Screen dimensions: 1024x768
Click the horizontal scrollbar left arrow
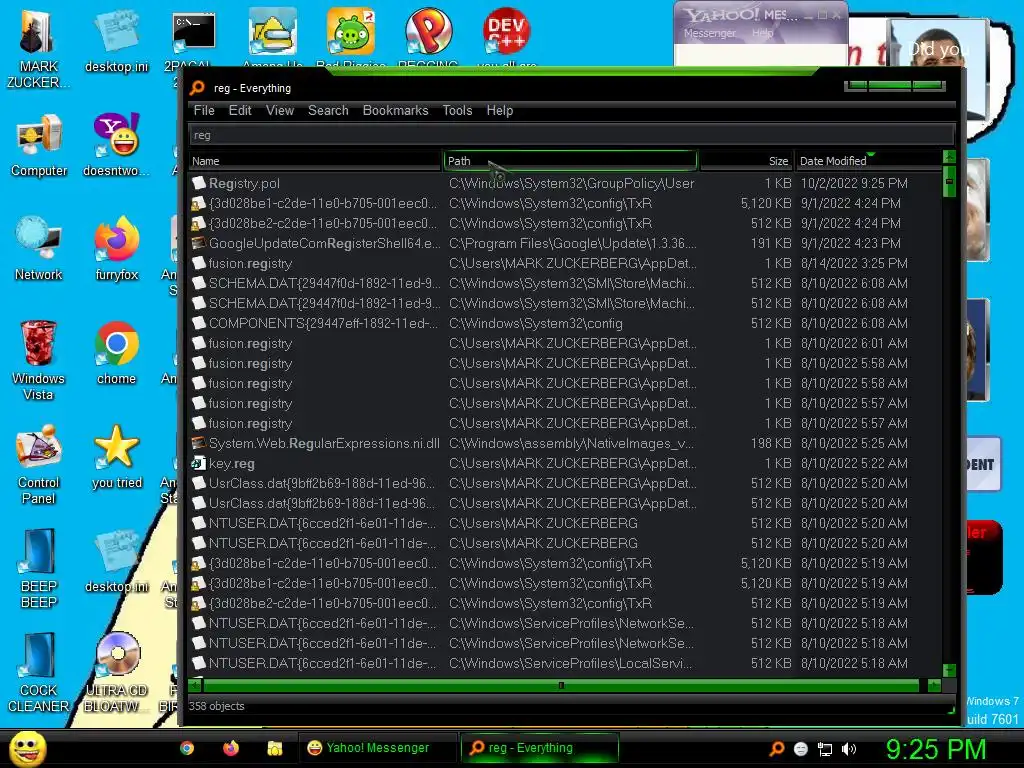pyautogui.click(x=195, y=685)
